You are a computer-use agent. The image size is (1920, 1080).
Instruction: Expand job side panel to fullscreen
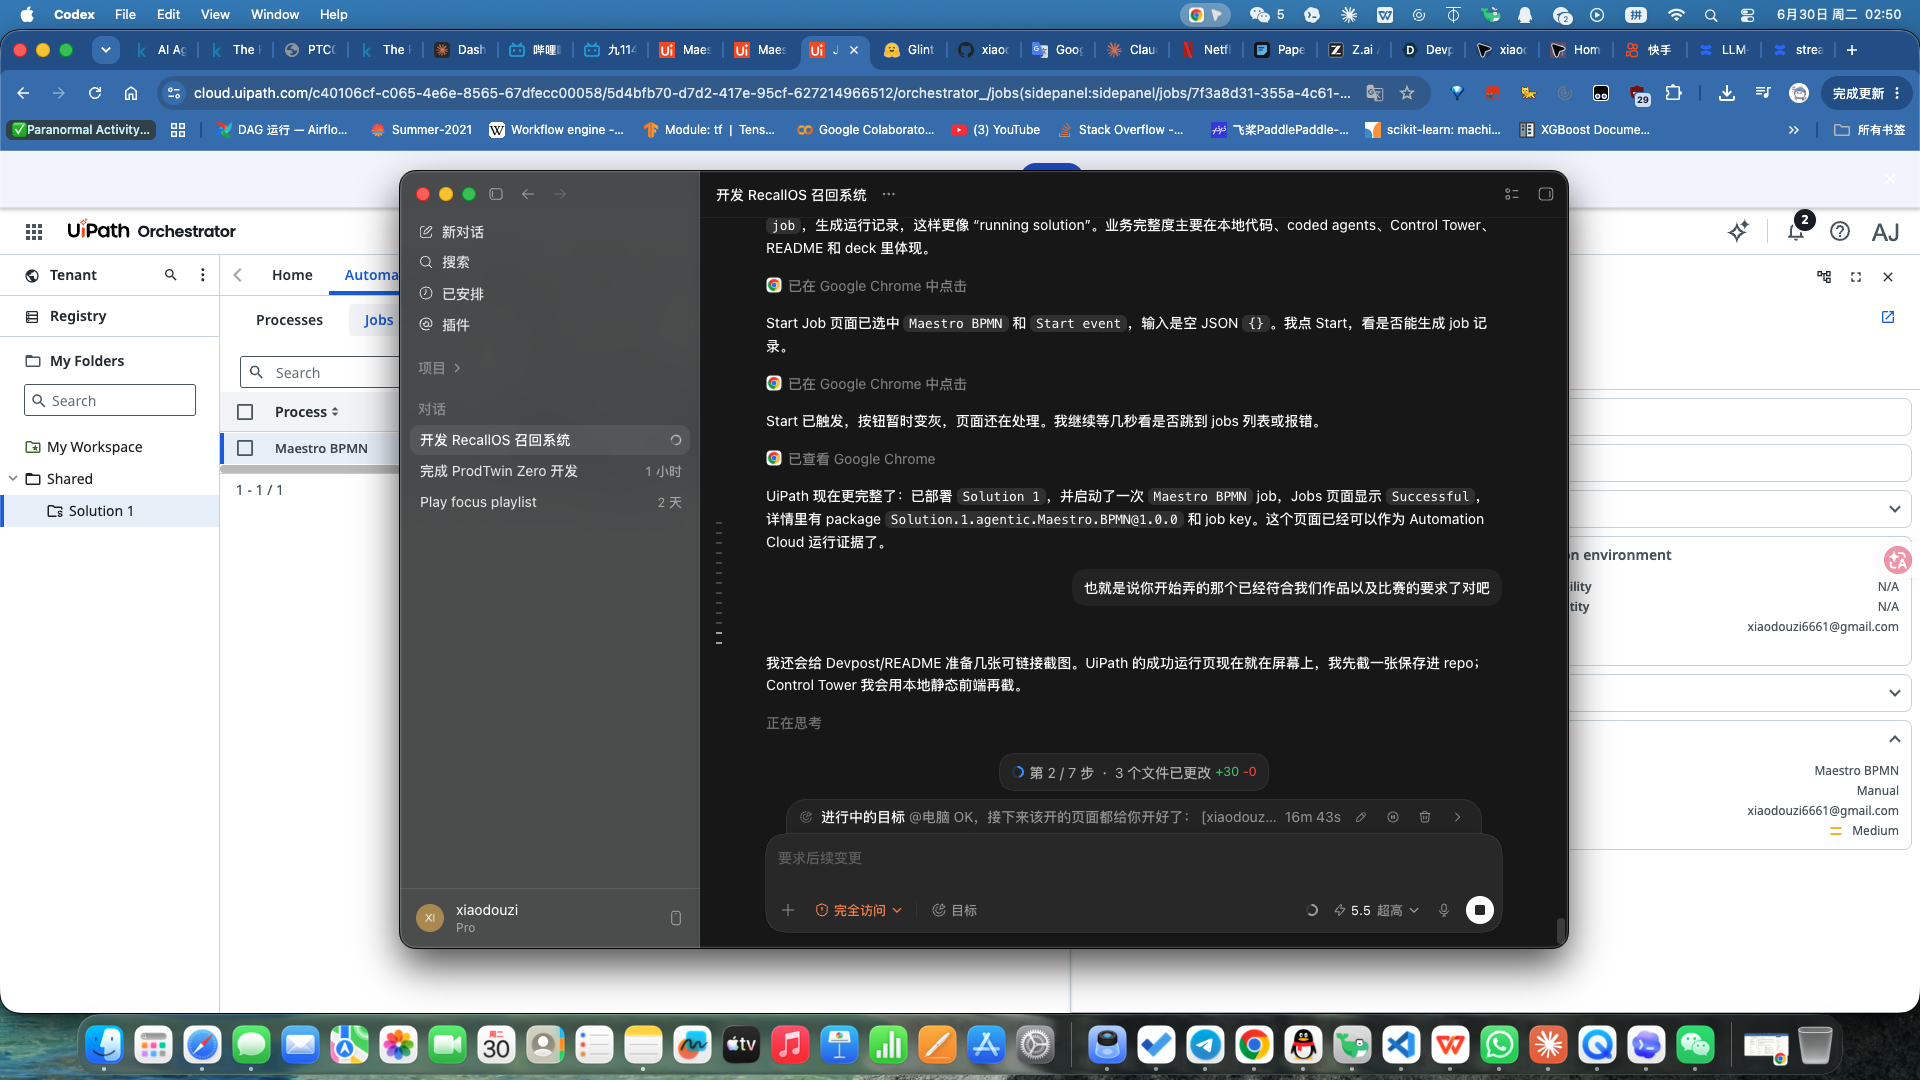[x=1856, y=277]
